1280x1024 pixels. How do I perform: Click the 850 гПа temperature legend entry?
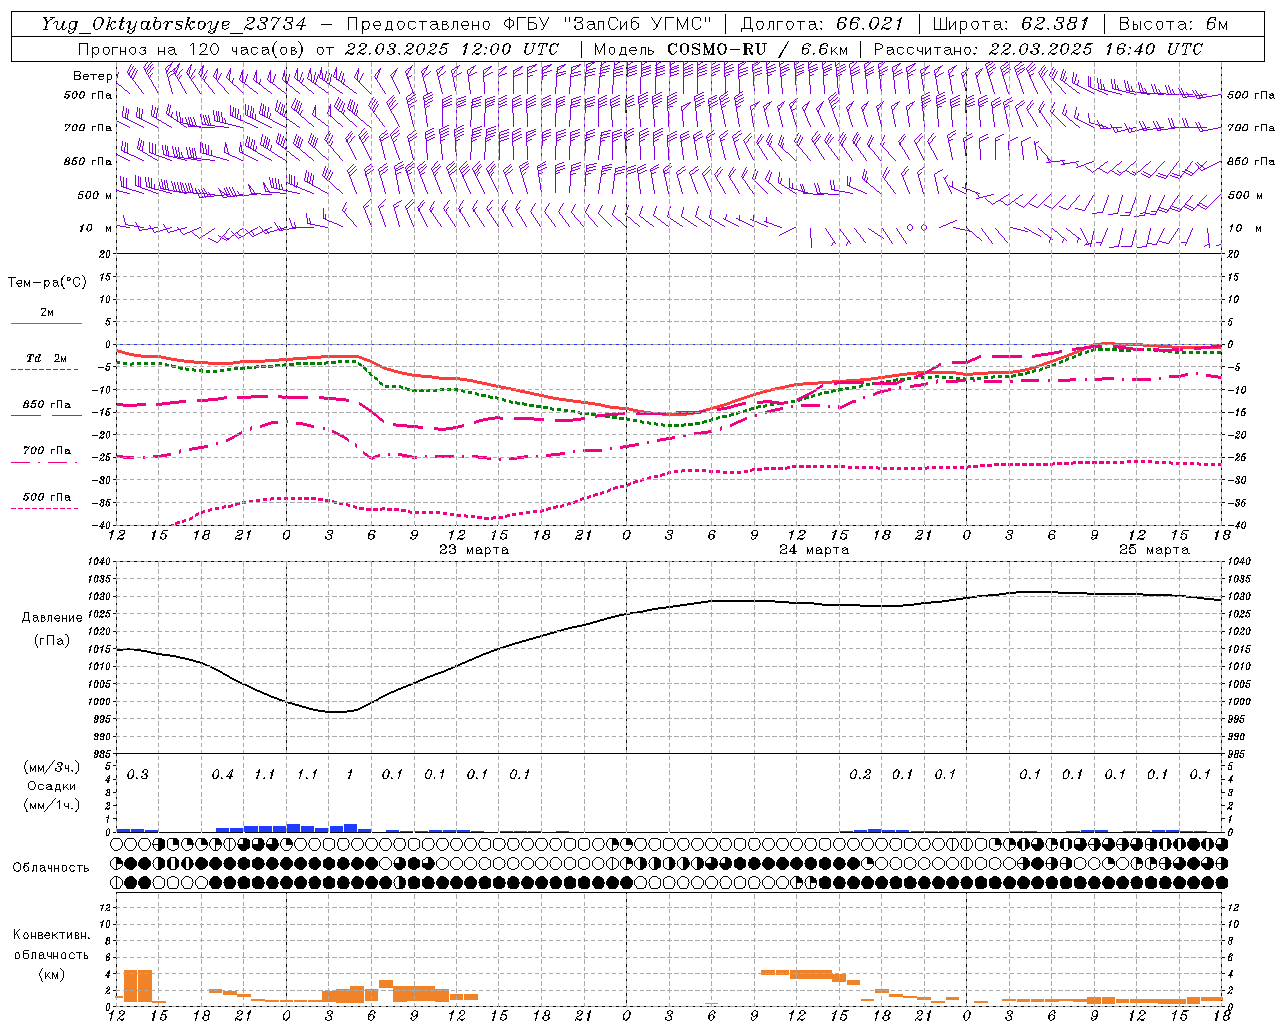[x=46, y=405]
